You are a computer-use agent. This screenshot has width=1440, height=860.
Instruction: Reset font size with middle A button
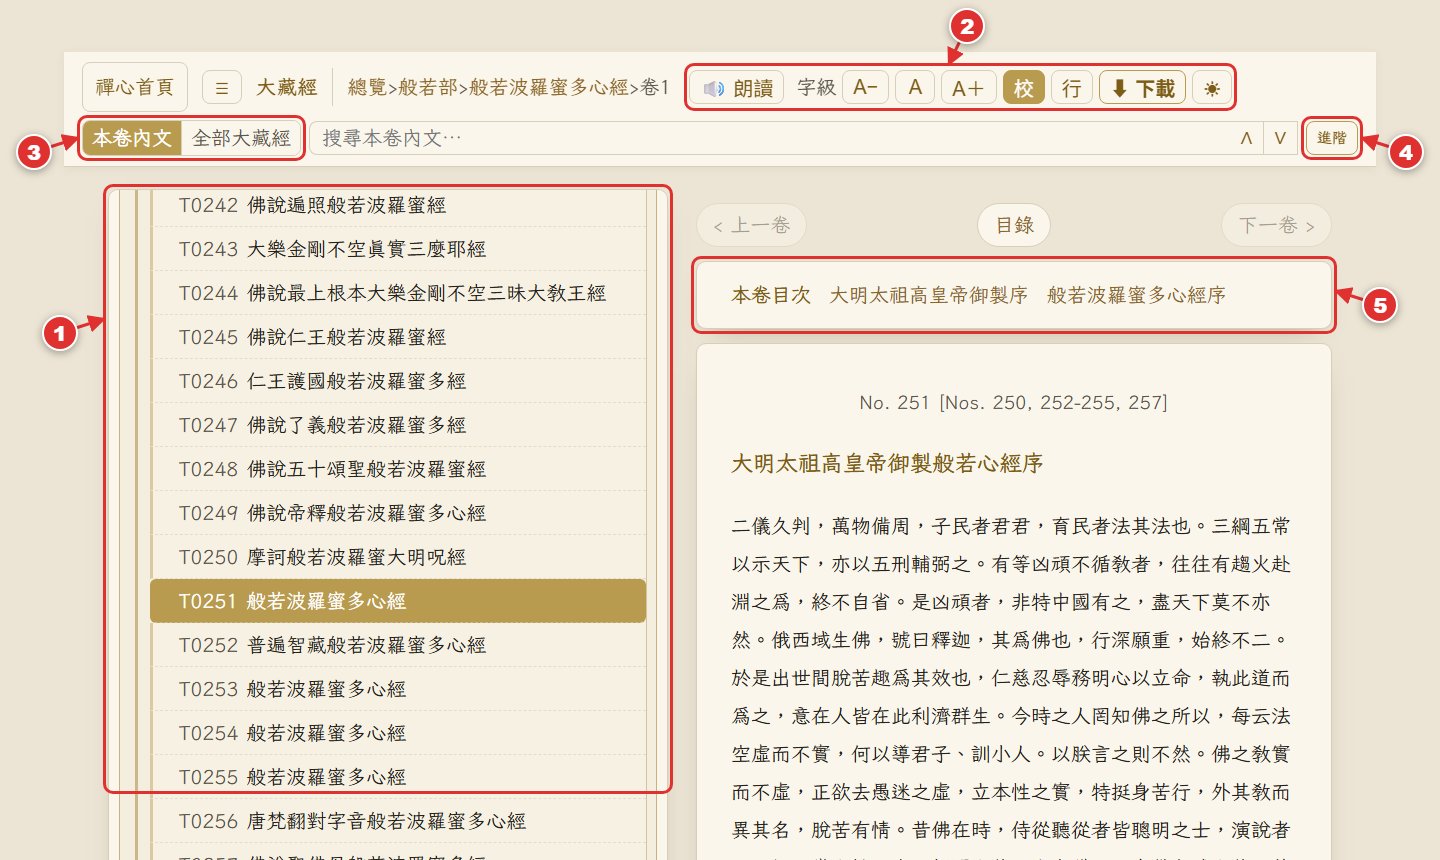(915, 88)
